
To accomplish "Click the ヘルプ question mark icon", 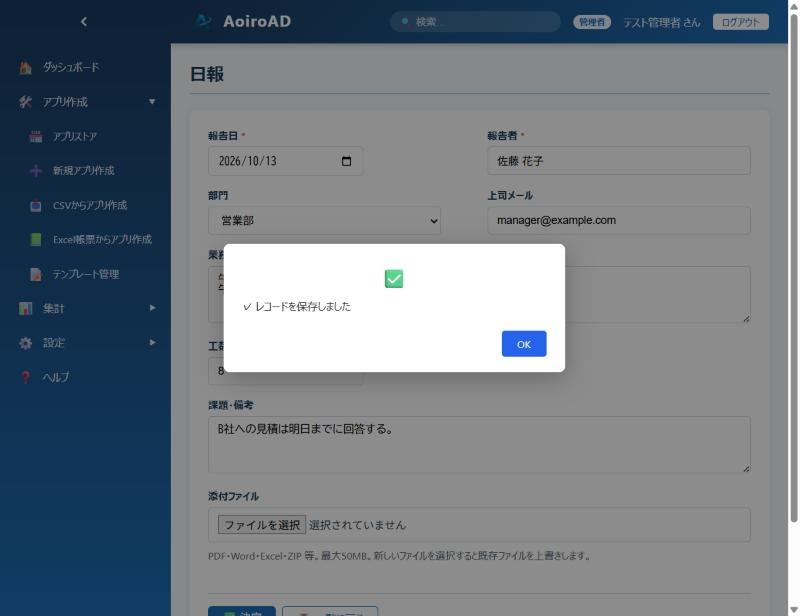I will [x=26, y=377].
